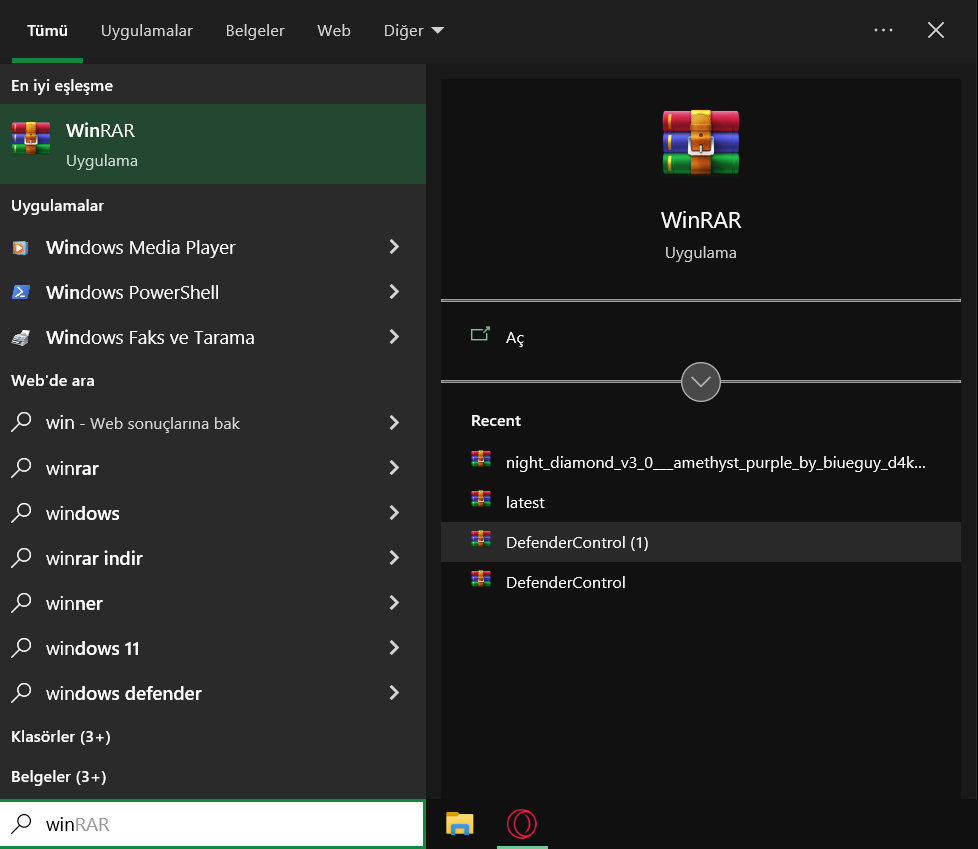978x849 pixels.
Task: Click inside the winRAR search box
Action: point(213,824)
